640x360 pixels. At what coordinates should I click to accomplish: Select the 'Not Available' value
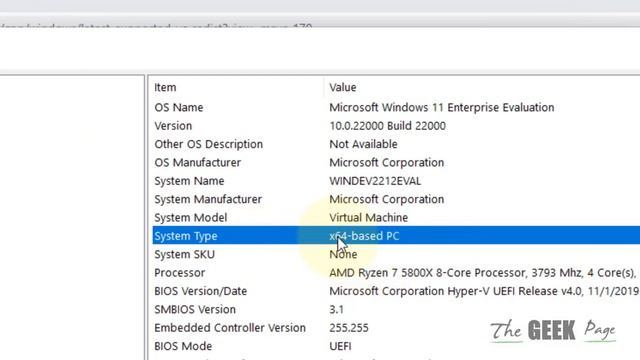pos(363,144)
